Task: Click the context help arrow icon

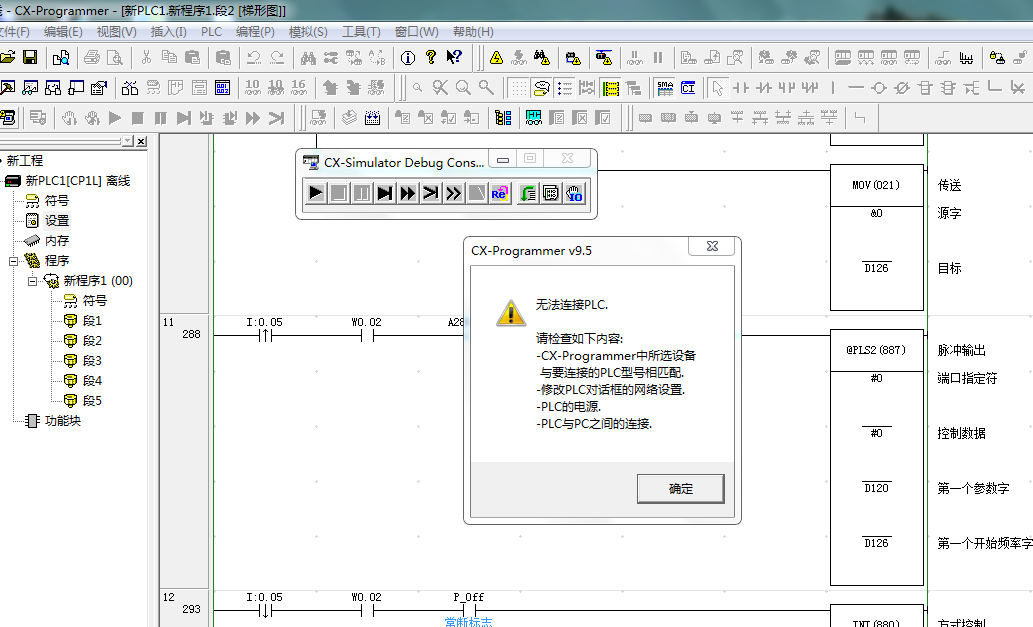Action: pyautogui.click(x=454, y=57)
